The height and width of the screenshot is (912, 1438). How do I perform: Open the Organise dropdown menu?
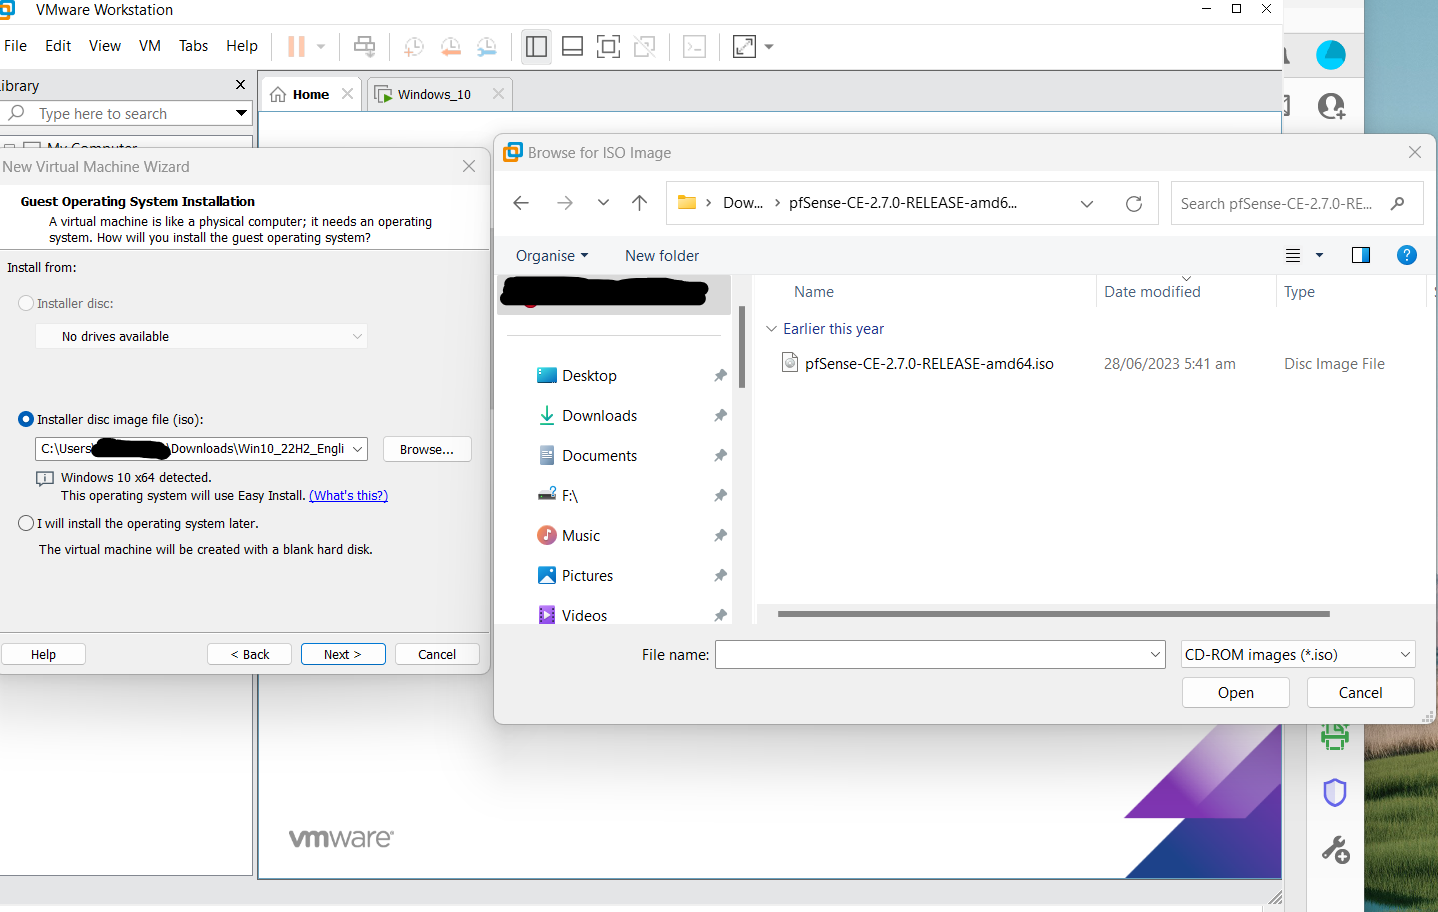coord(552,255)
